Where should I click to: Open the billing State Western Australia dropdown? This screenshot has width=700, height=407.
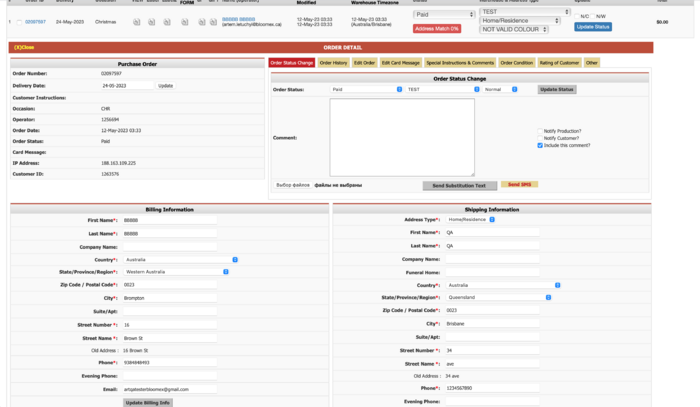point(176,272)
